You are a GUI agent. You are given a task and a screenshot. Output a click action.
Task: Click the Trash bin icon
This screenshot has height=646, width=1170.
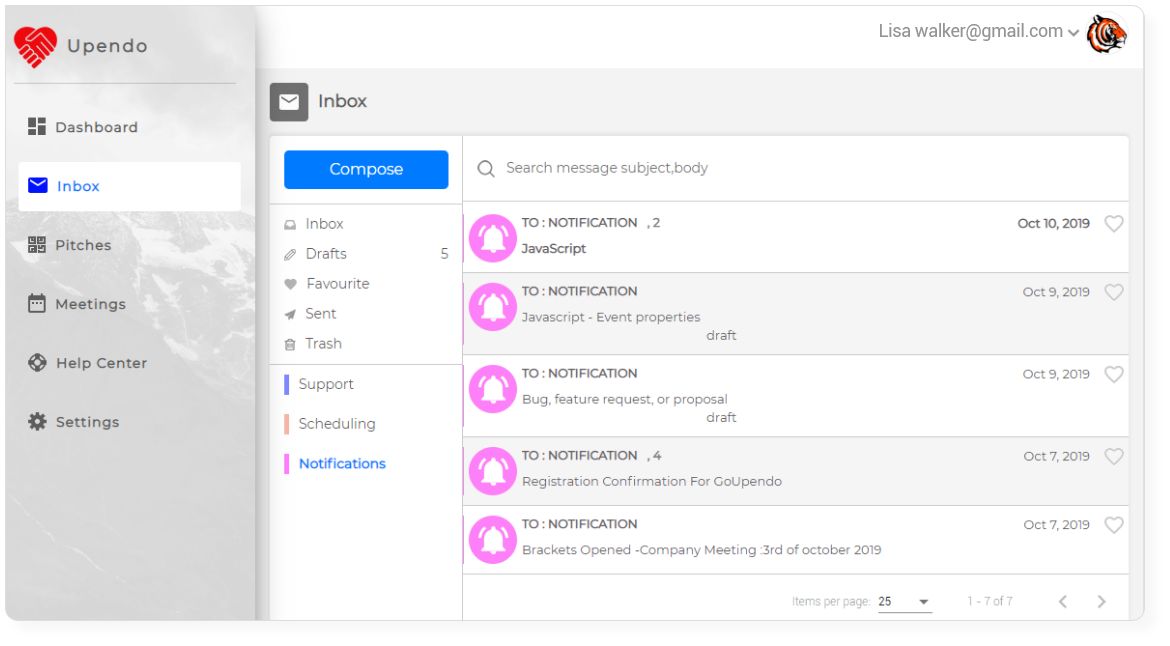pyautogui.click(x=290, y=345)
